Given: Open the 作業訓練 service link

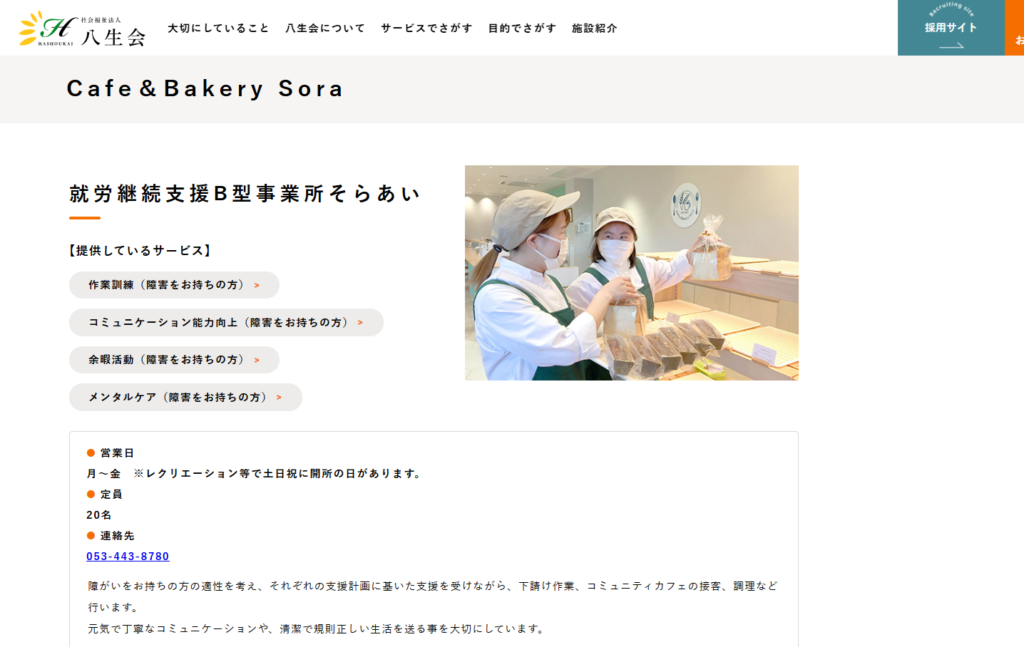Looking at the screenshot, I should point(173,285).
